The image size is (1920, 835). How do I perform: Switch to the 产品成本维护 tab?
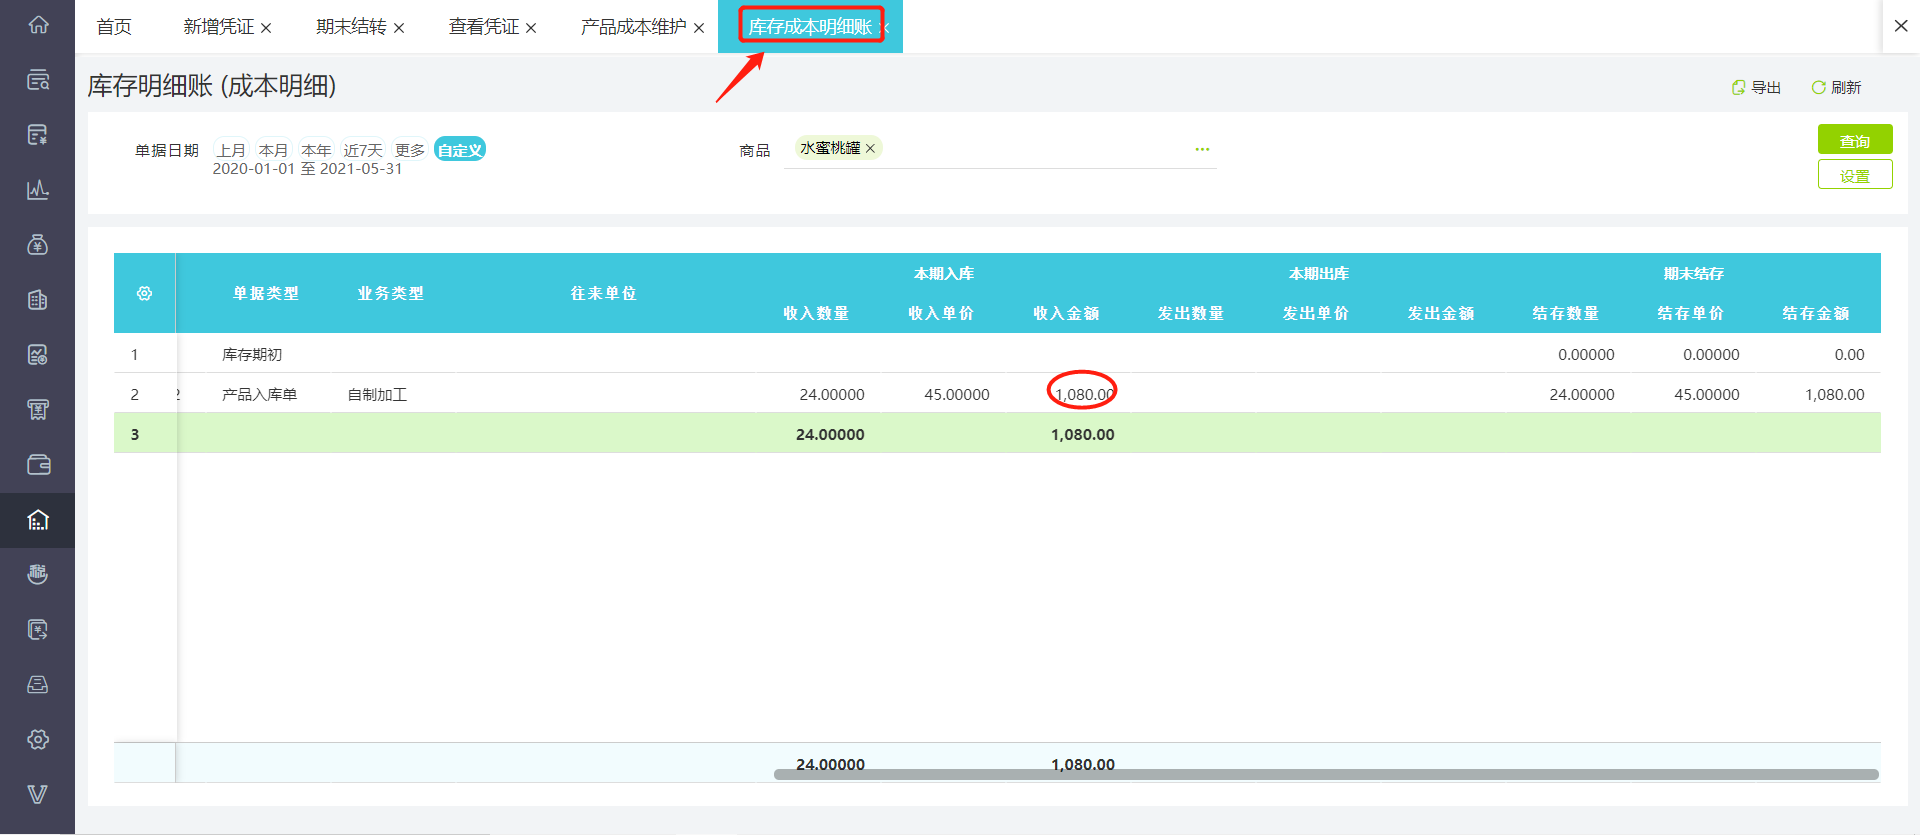634,27
